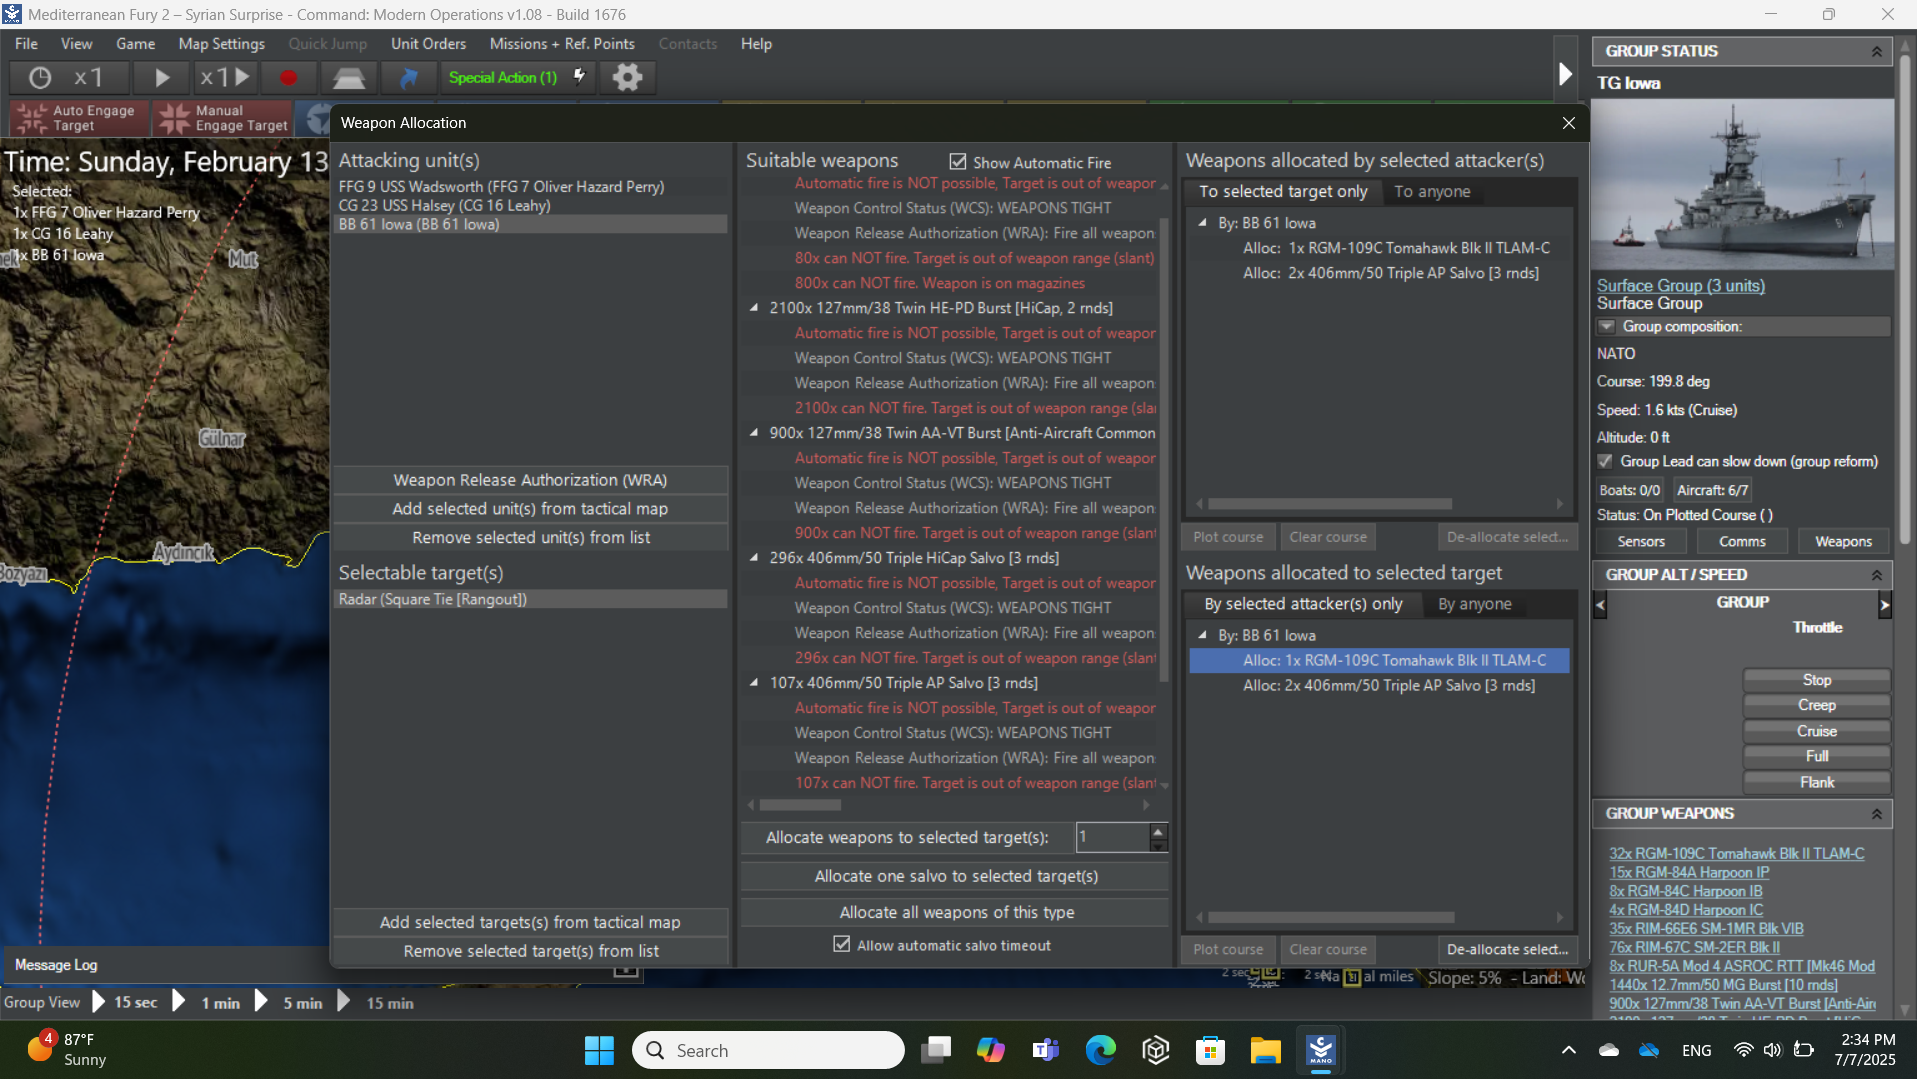
Task: Expand the Group composition dropdown
Action: pos(1606,327)
